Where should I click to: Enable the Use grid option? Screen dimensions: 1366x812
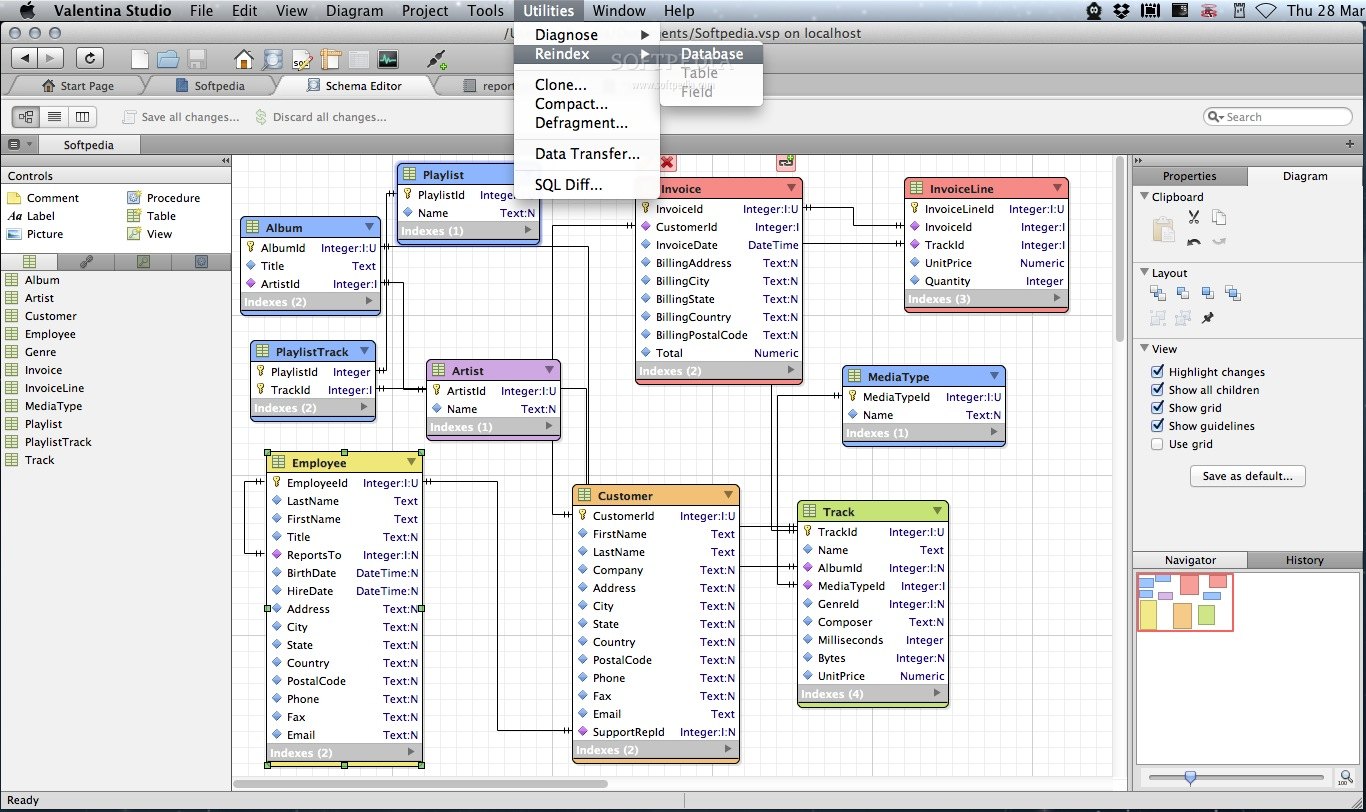1157,444
